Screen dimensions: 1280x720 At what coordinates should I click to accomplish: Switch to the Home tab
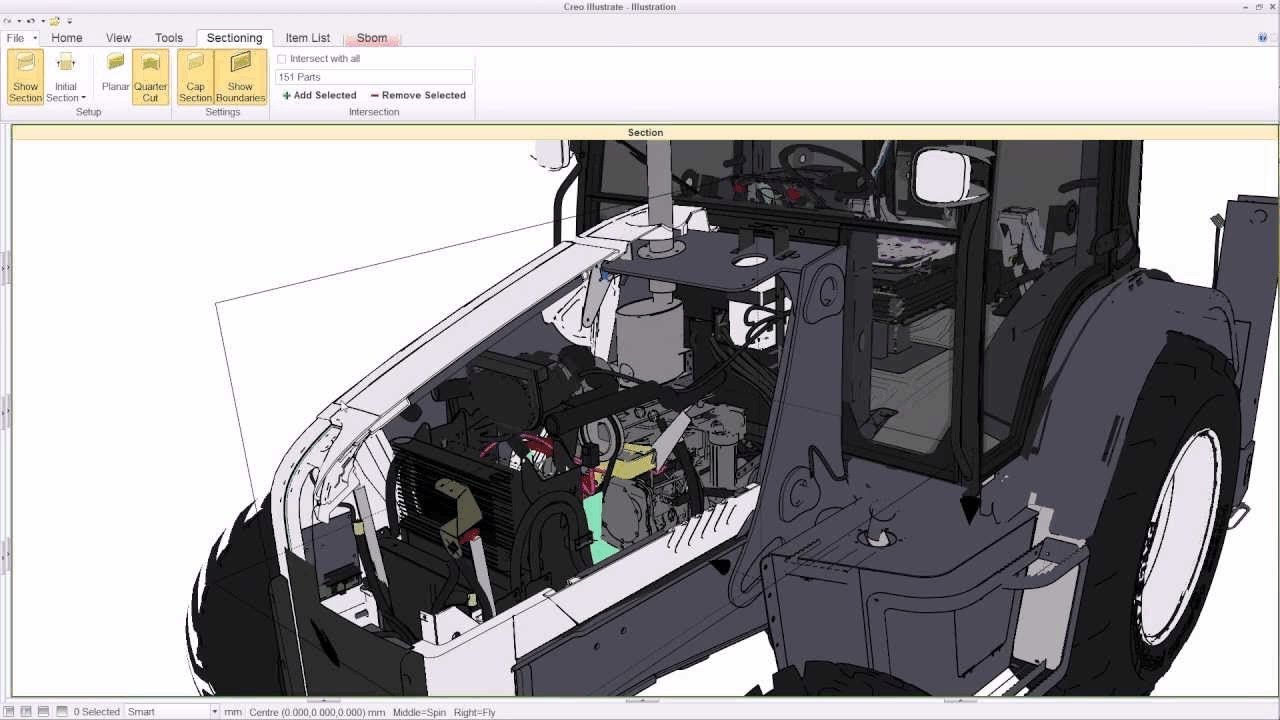(x=67, y=38)
